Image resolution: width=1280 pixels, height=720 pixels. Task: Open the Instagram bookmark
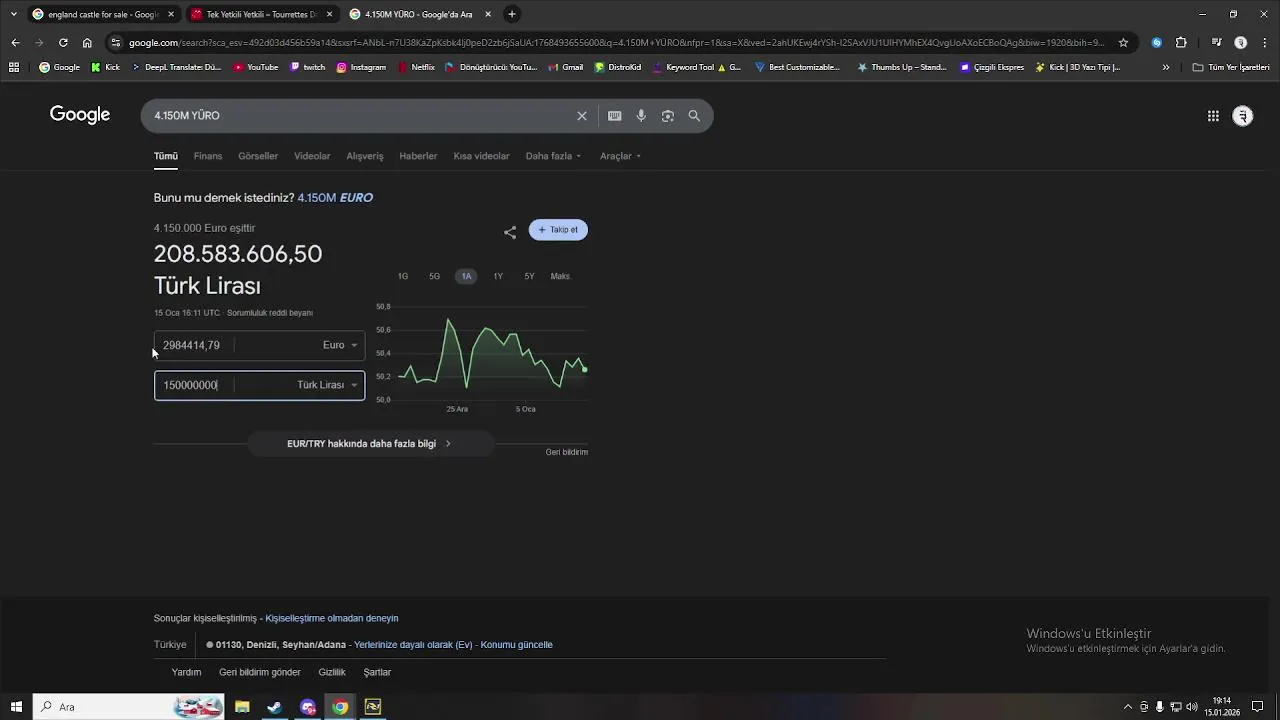point(361,67)
